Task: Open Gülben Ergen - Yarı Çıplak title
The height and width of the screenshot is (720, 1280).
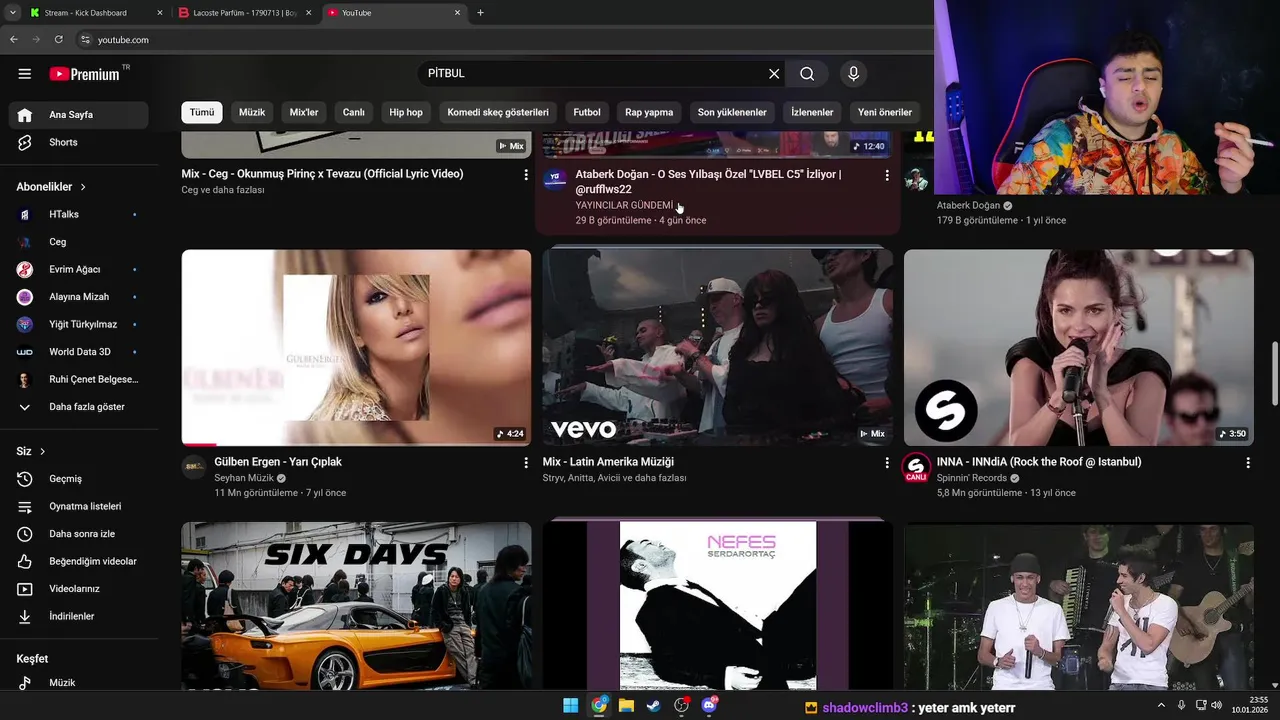Action: [278, 462]
